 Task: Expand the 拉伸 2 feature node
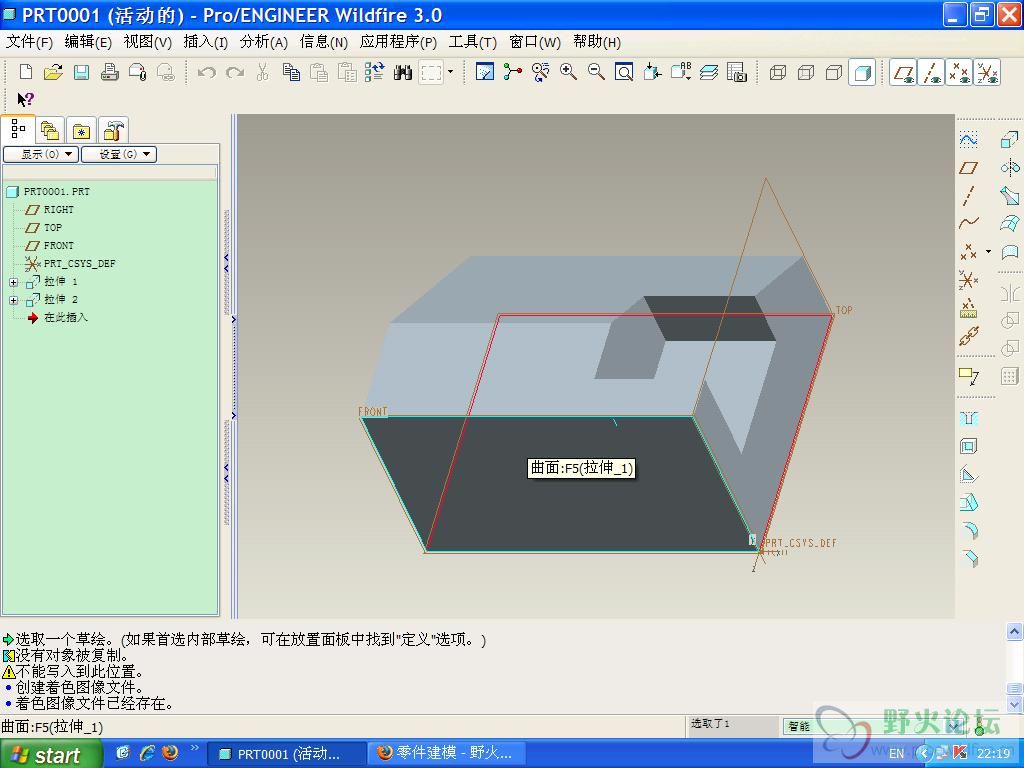point(13,300)
